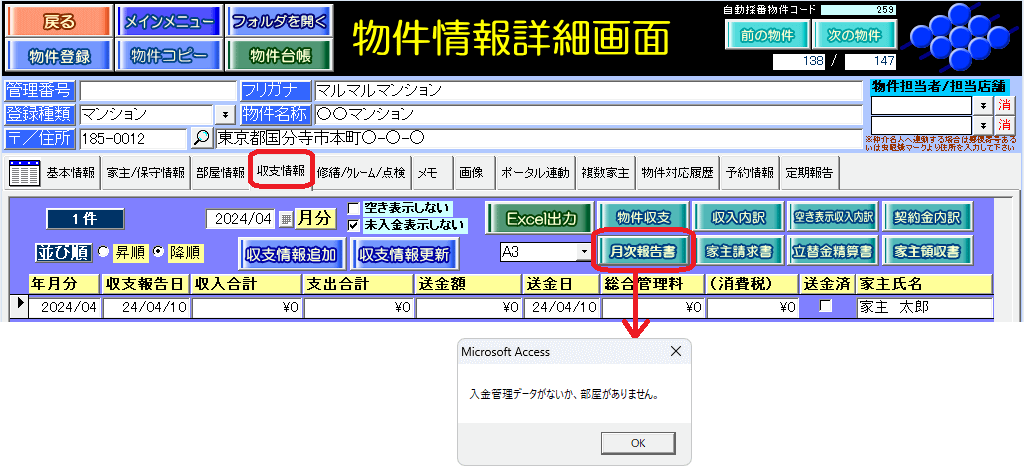
Task: Enable the 空き表示しない checkbox
Action: (x=354, y=209)
